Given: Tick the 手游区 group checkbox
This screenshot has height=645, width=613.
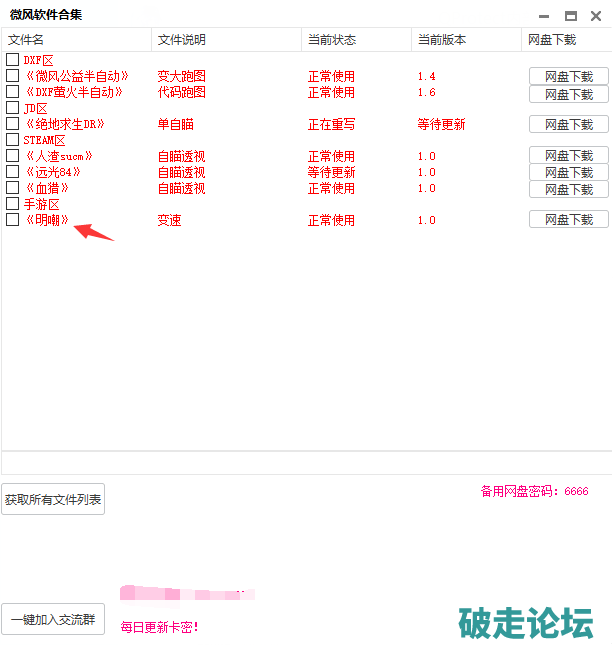Looking at the screenshot, I should [12, 204].
